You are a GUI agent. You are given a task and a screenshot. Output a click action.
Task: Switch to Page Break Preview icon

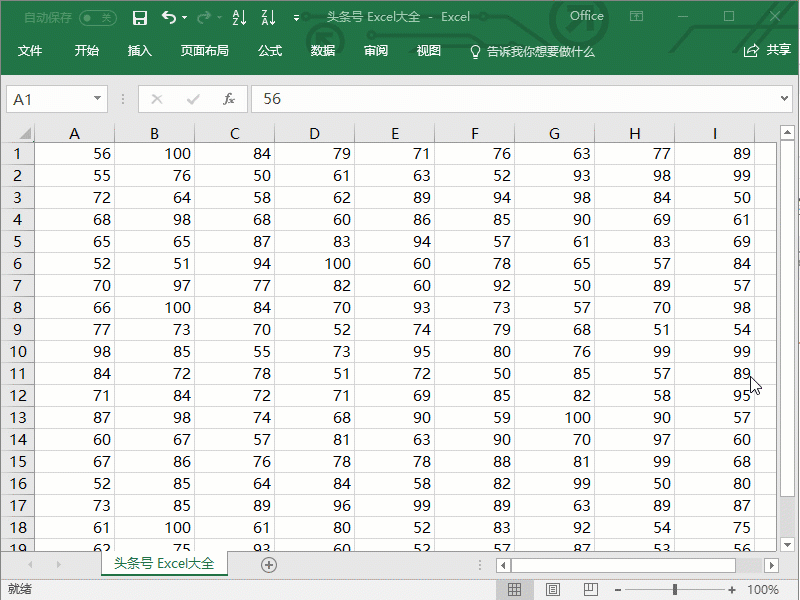590,589
